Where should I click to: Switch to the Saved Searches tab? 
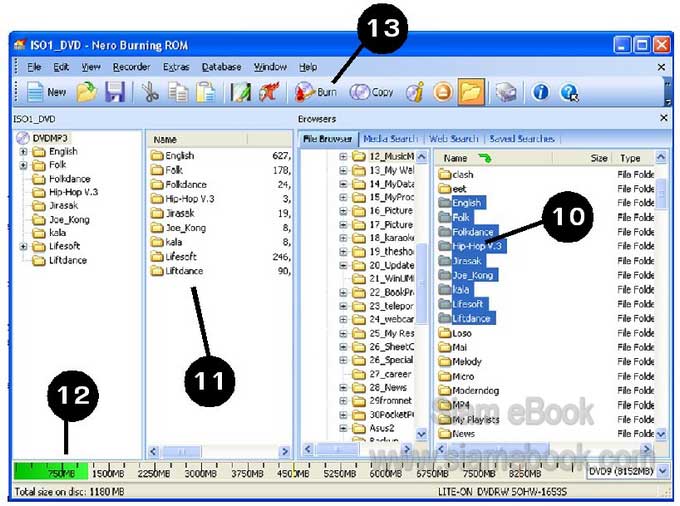522,139
